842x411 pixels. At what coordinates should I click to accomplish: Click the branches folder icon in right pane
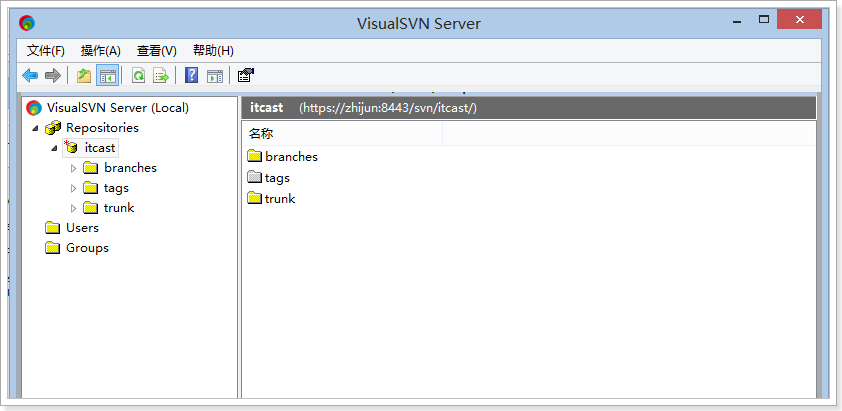pyautogui.click(x=255, y=156)
